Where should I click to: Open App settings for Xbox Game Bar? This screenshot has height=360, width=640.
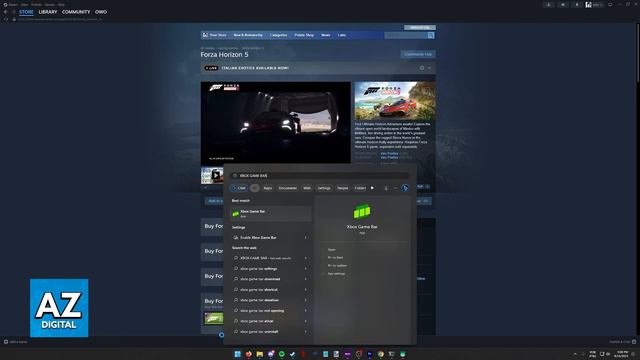(x=336, y=273)
